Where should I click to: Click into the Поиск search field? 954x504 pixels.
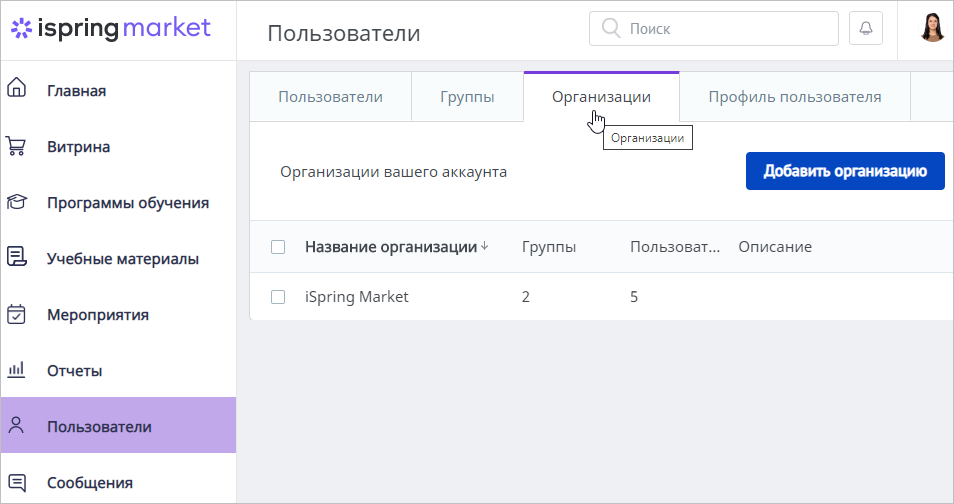[x=714, y=29]
